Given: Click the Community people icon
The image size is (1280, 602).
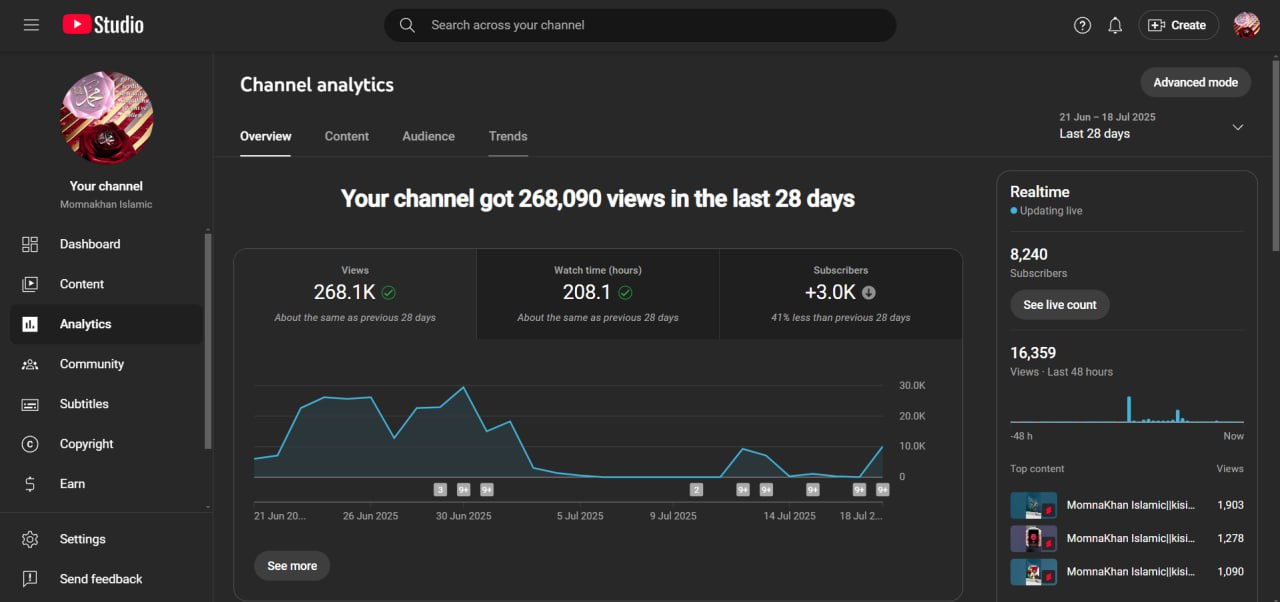Looking at the screenshot, I should click(30, 364).
